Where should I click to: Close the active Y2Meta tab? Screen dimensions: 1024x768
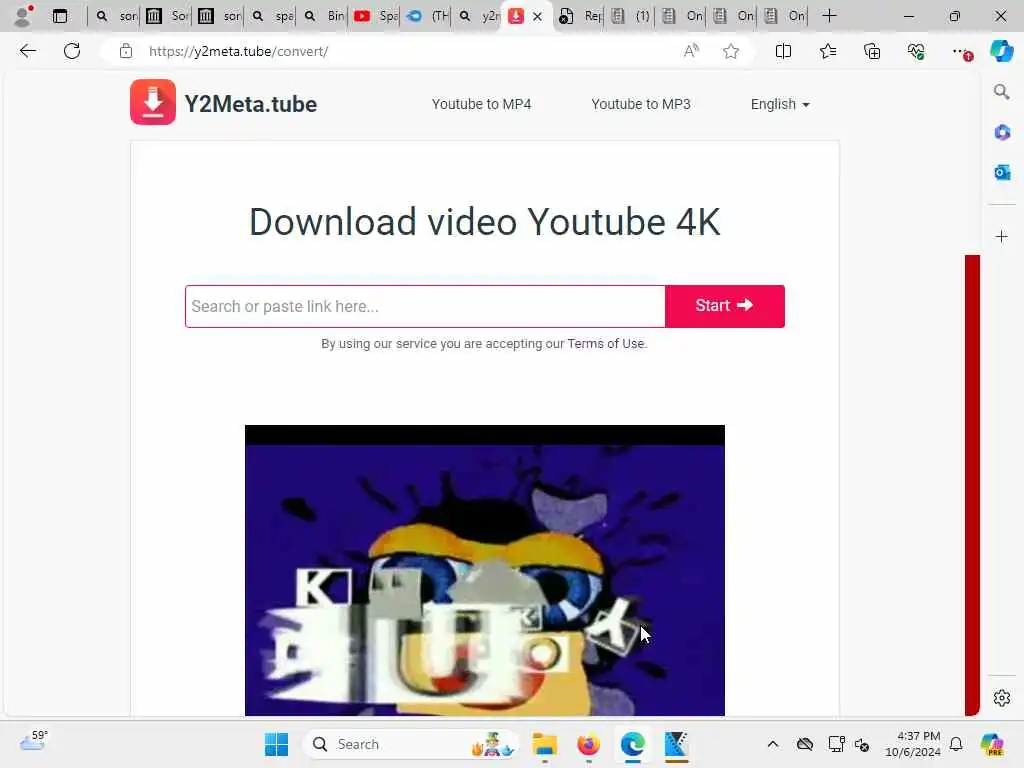537,16
